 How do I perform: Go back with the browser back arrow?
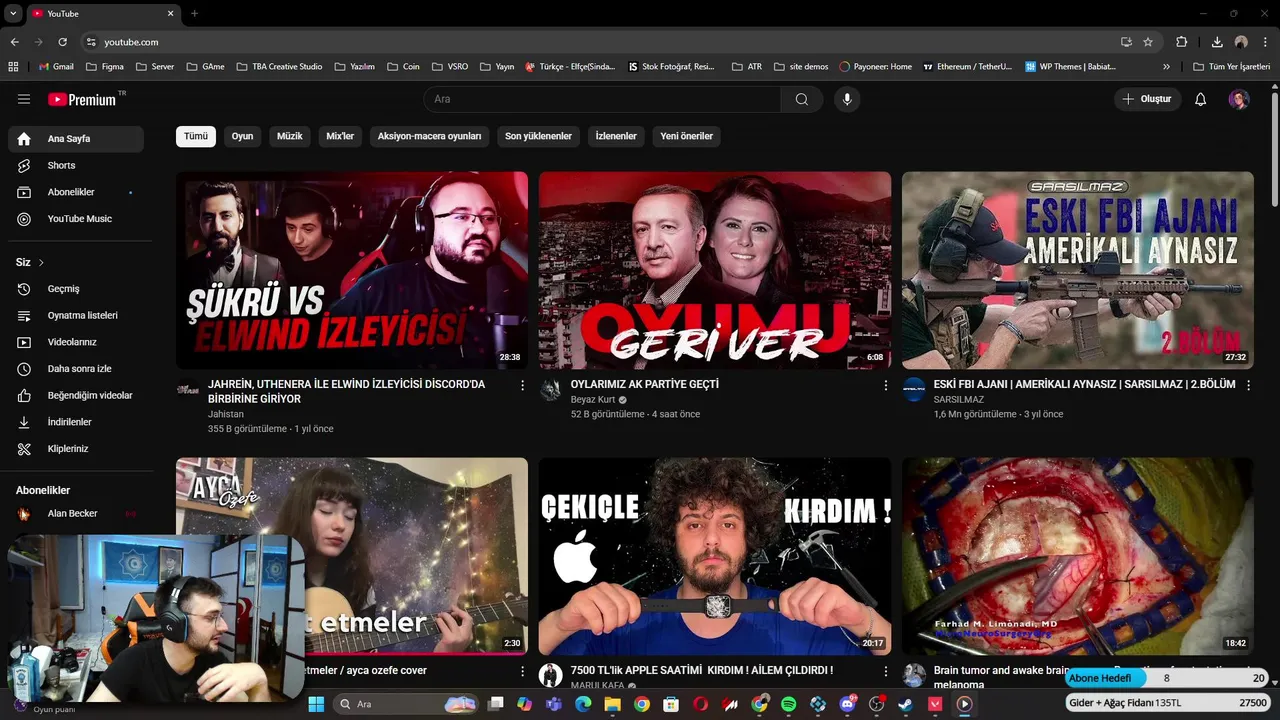tap(14, 42)
